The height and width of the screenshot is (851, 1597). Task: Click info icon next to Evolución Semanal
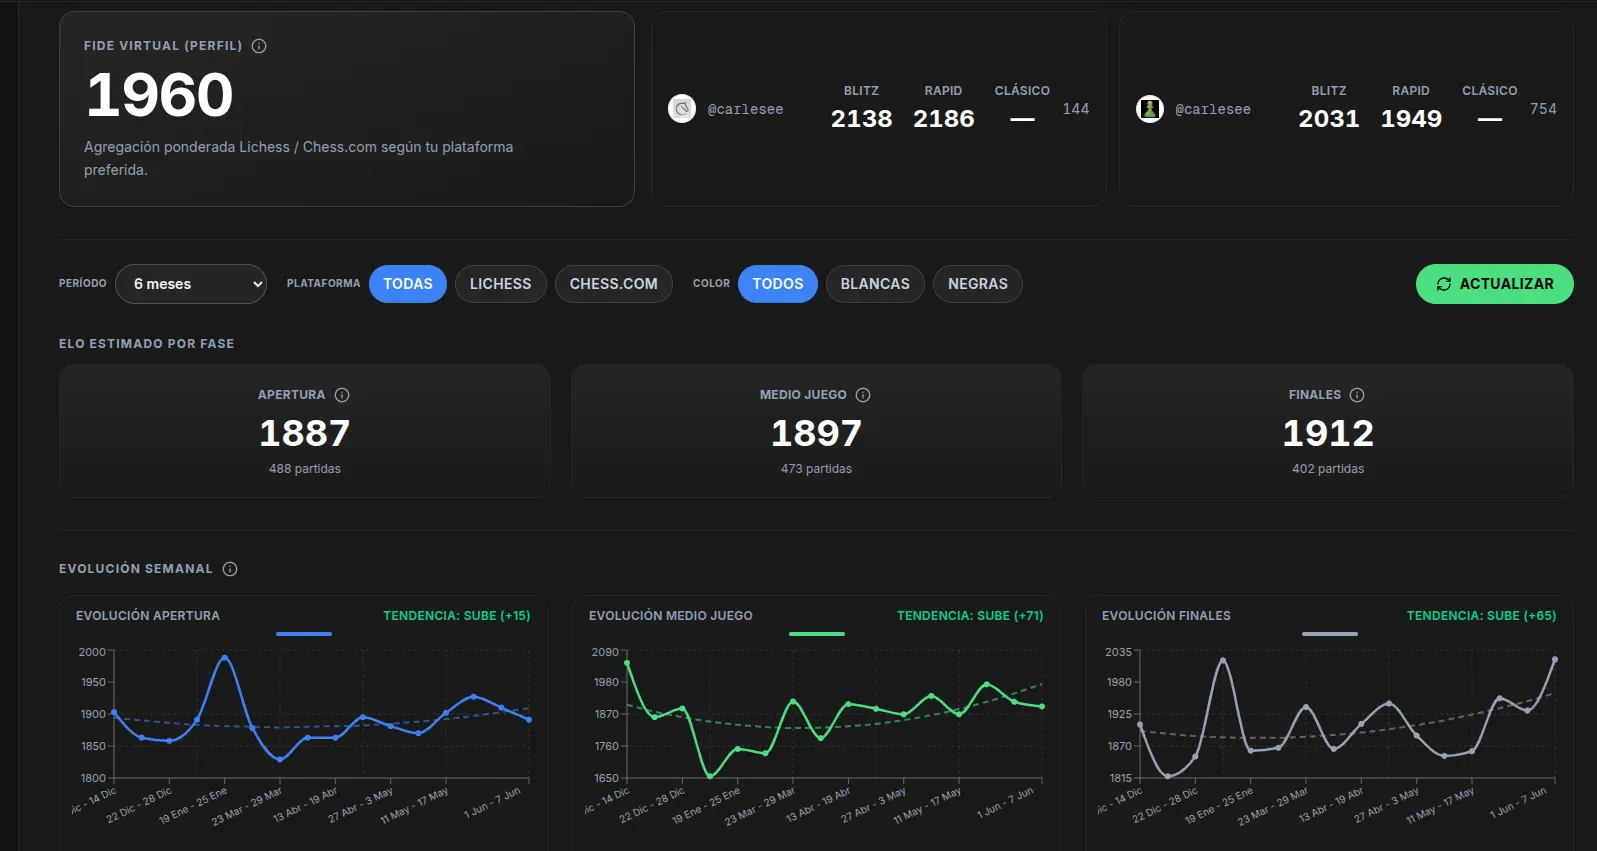[230, 569]
